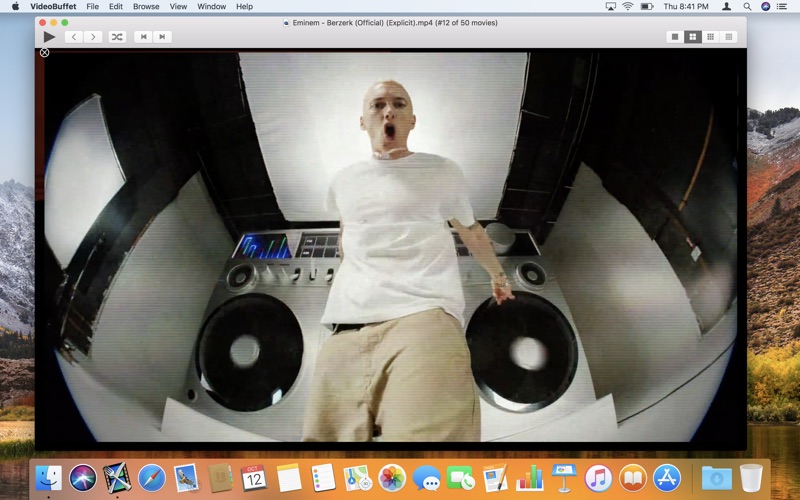Select the four-video grid layout

(692, 37)
